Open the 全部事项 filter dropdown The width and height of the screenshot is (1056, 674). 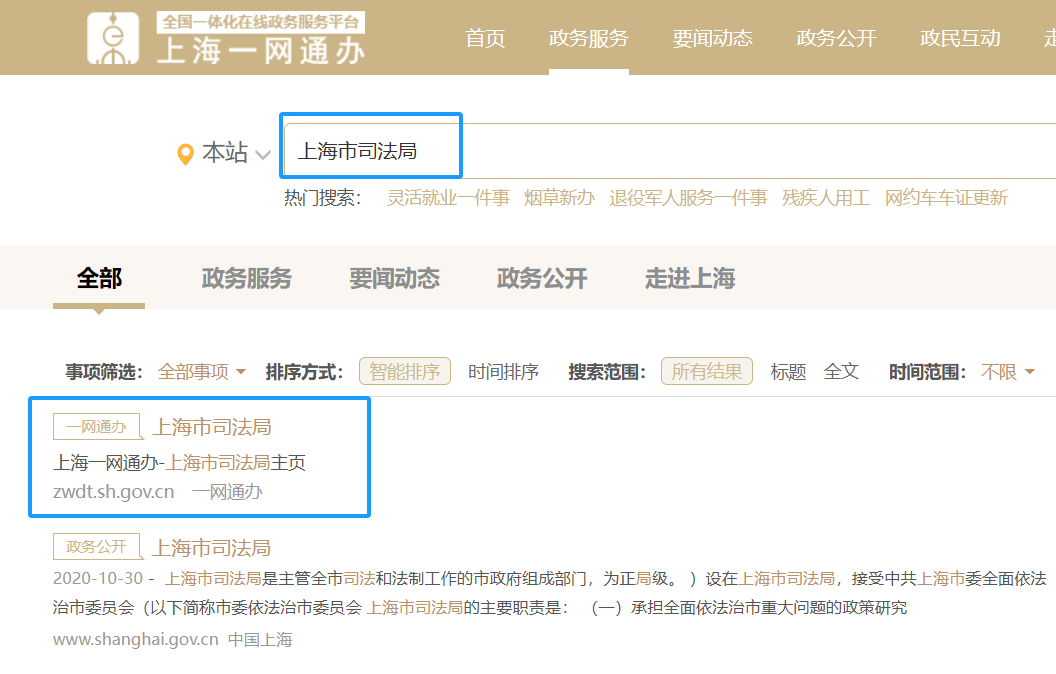(202, 372)
